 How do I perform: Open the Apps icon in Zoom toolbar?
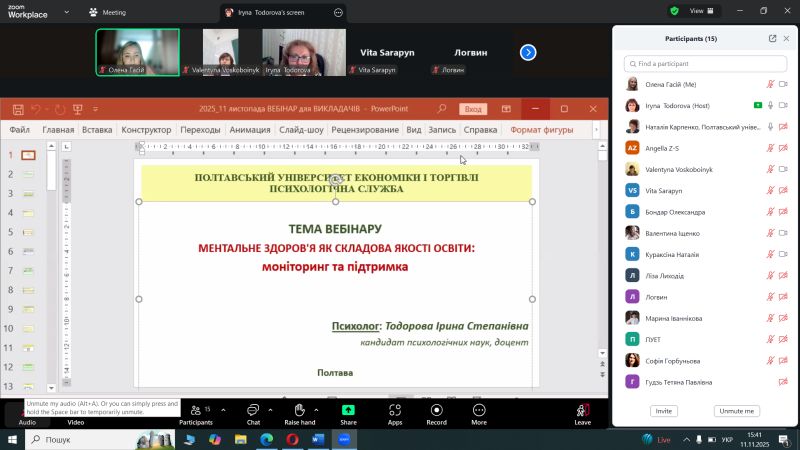pos(395,410)
